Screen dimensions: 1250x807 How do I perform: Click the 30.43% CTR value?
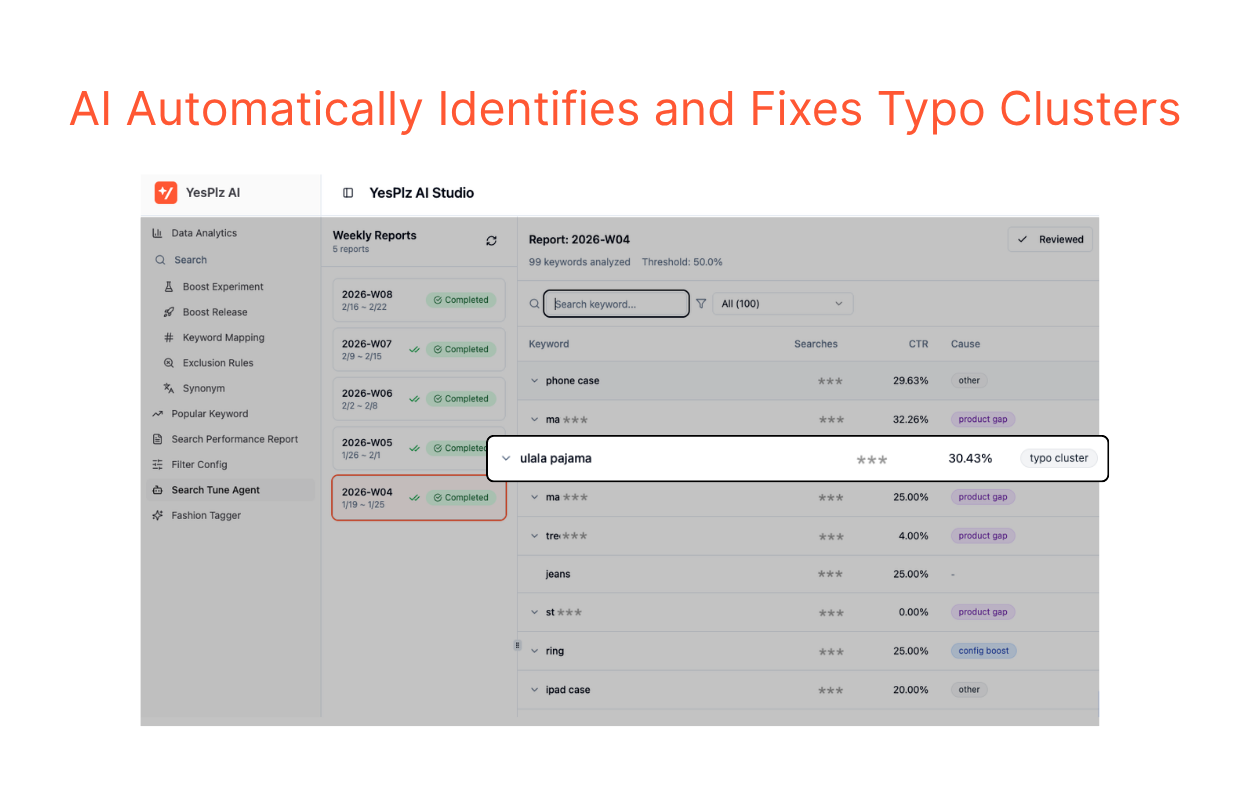point(970,459)
